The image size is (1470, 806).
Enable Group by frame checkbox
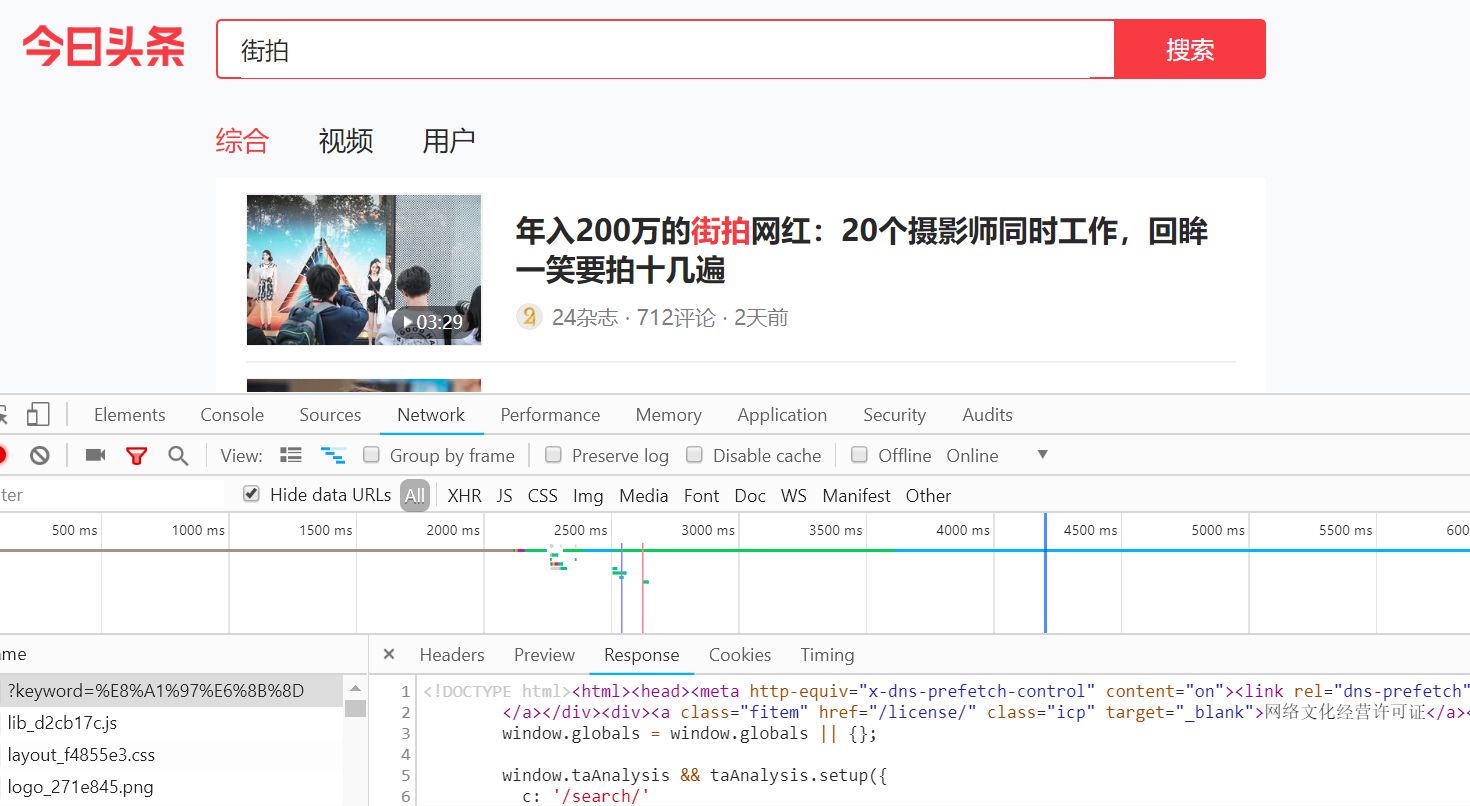372,455
